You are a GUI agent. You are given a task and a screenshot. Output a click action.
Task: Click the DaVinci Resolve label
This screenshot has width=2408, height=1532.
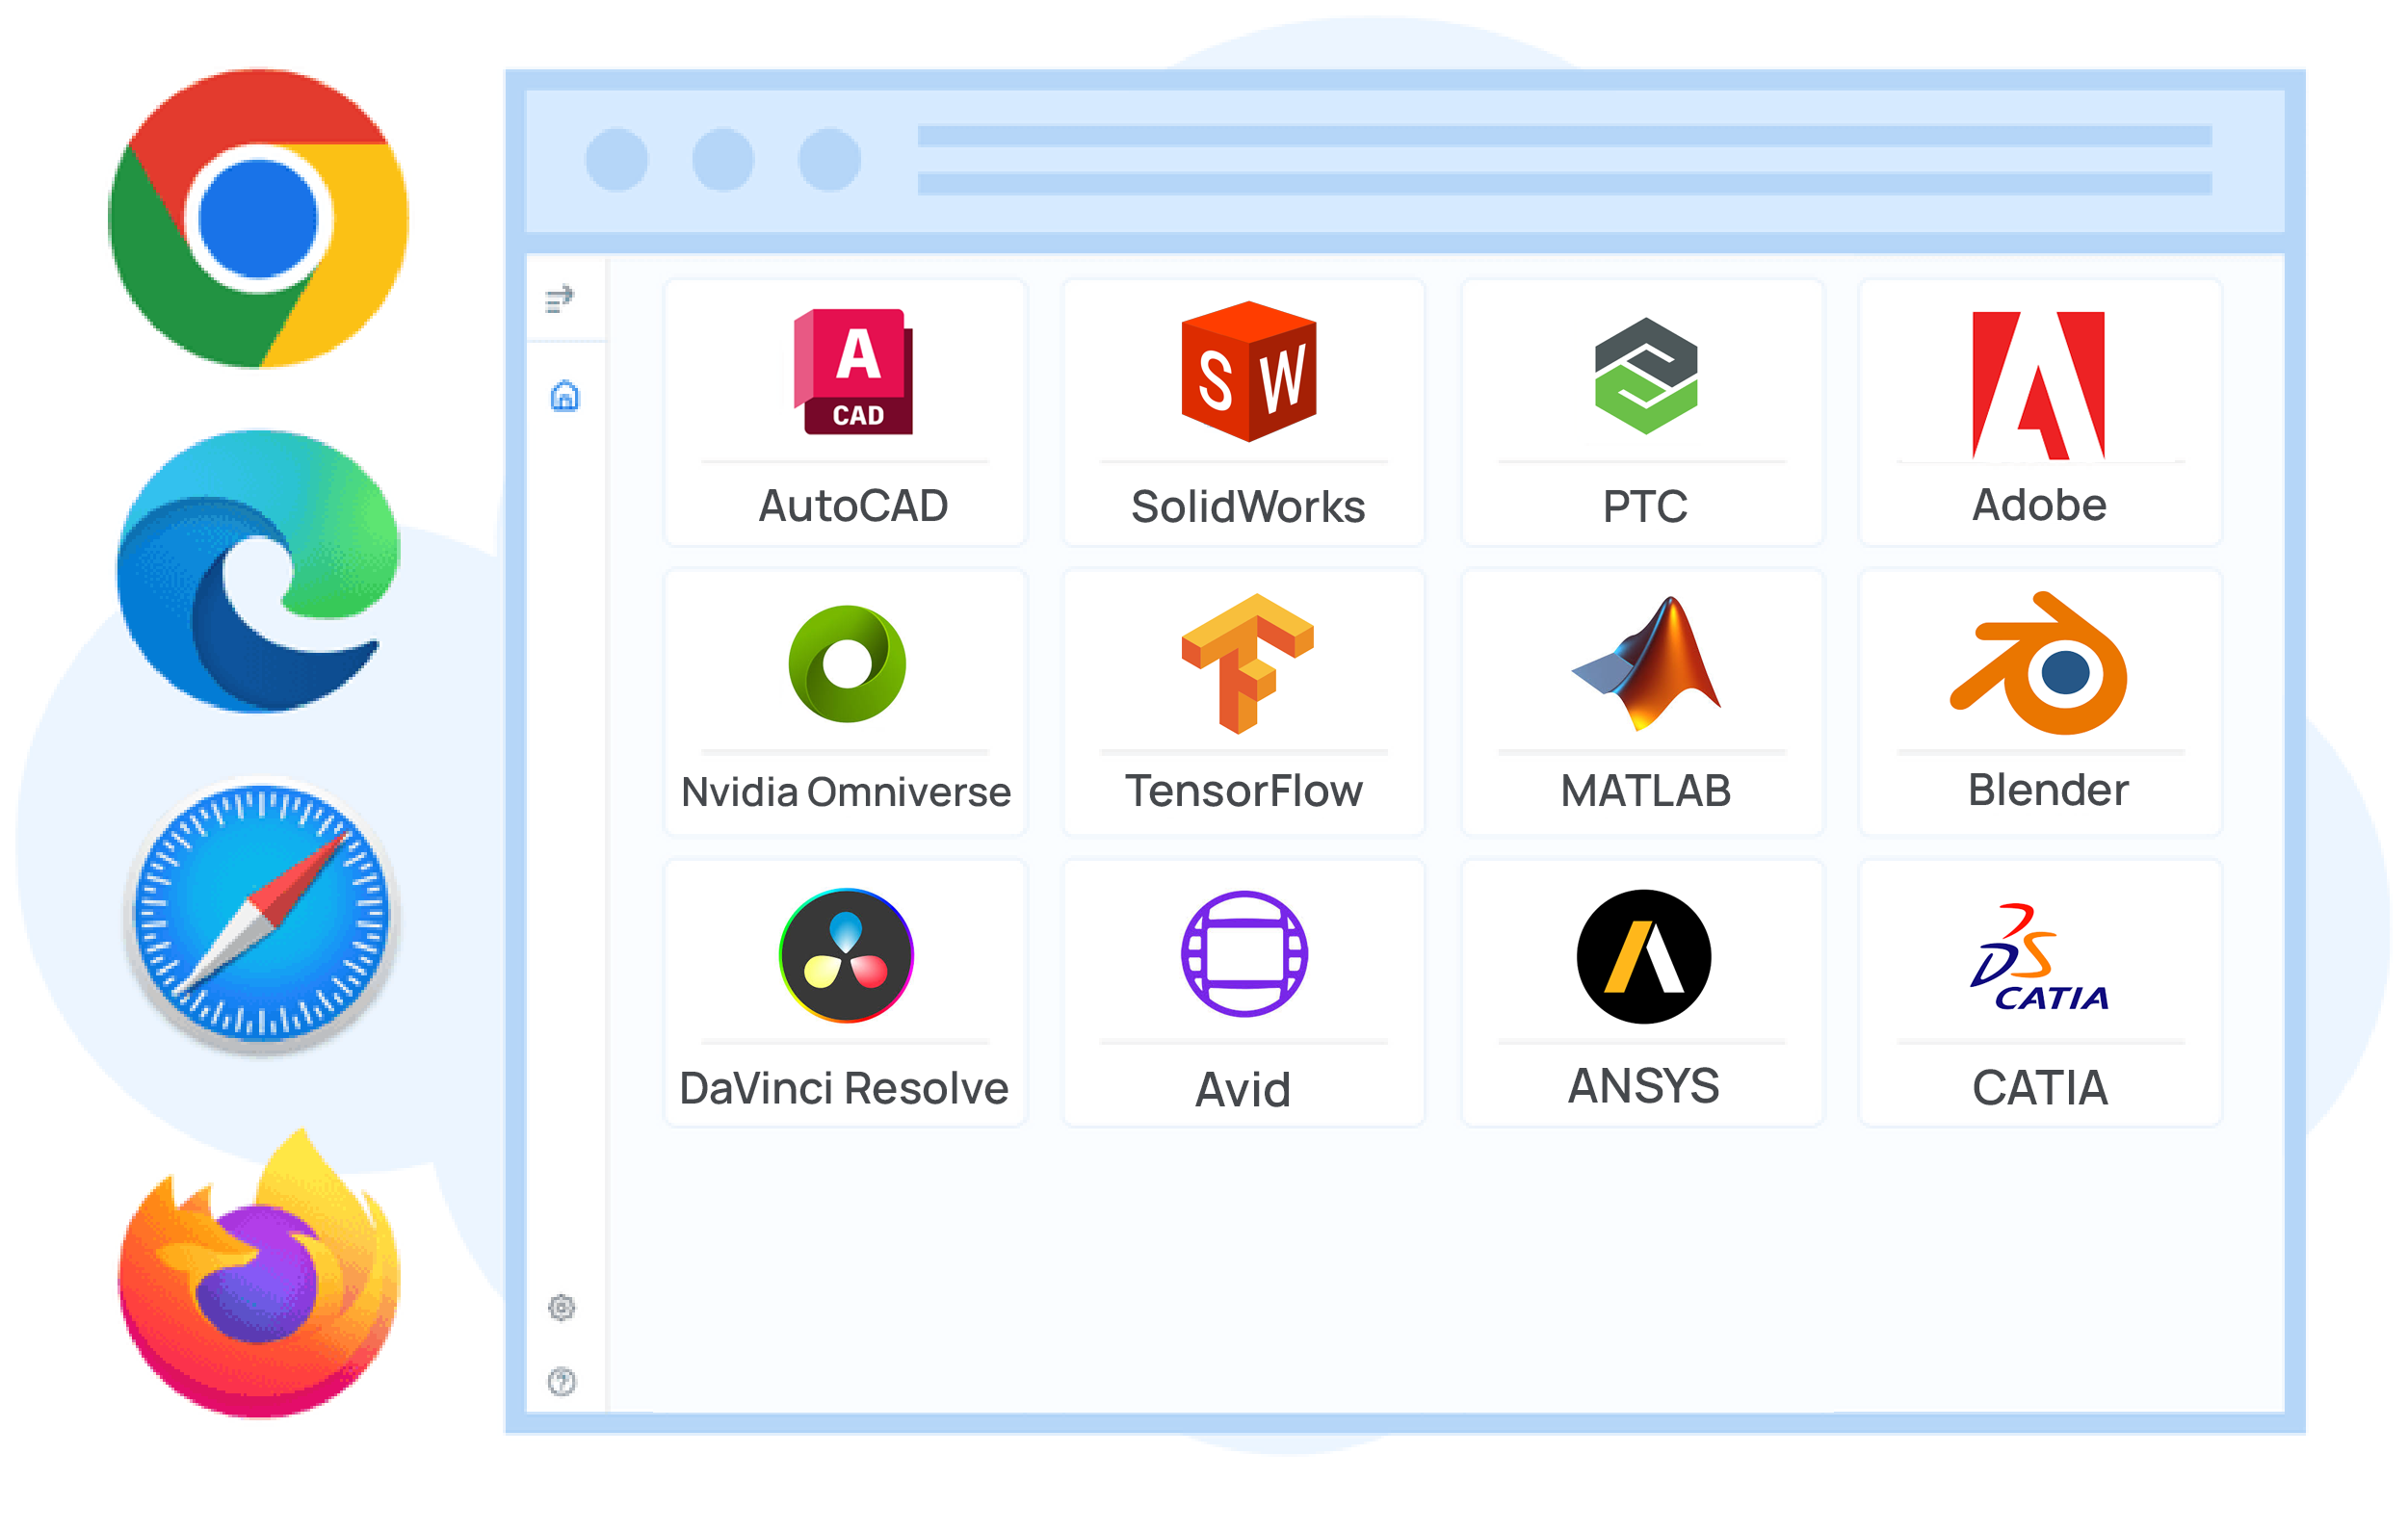[x=844, y=1088]
